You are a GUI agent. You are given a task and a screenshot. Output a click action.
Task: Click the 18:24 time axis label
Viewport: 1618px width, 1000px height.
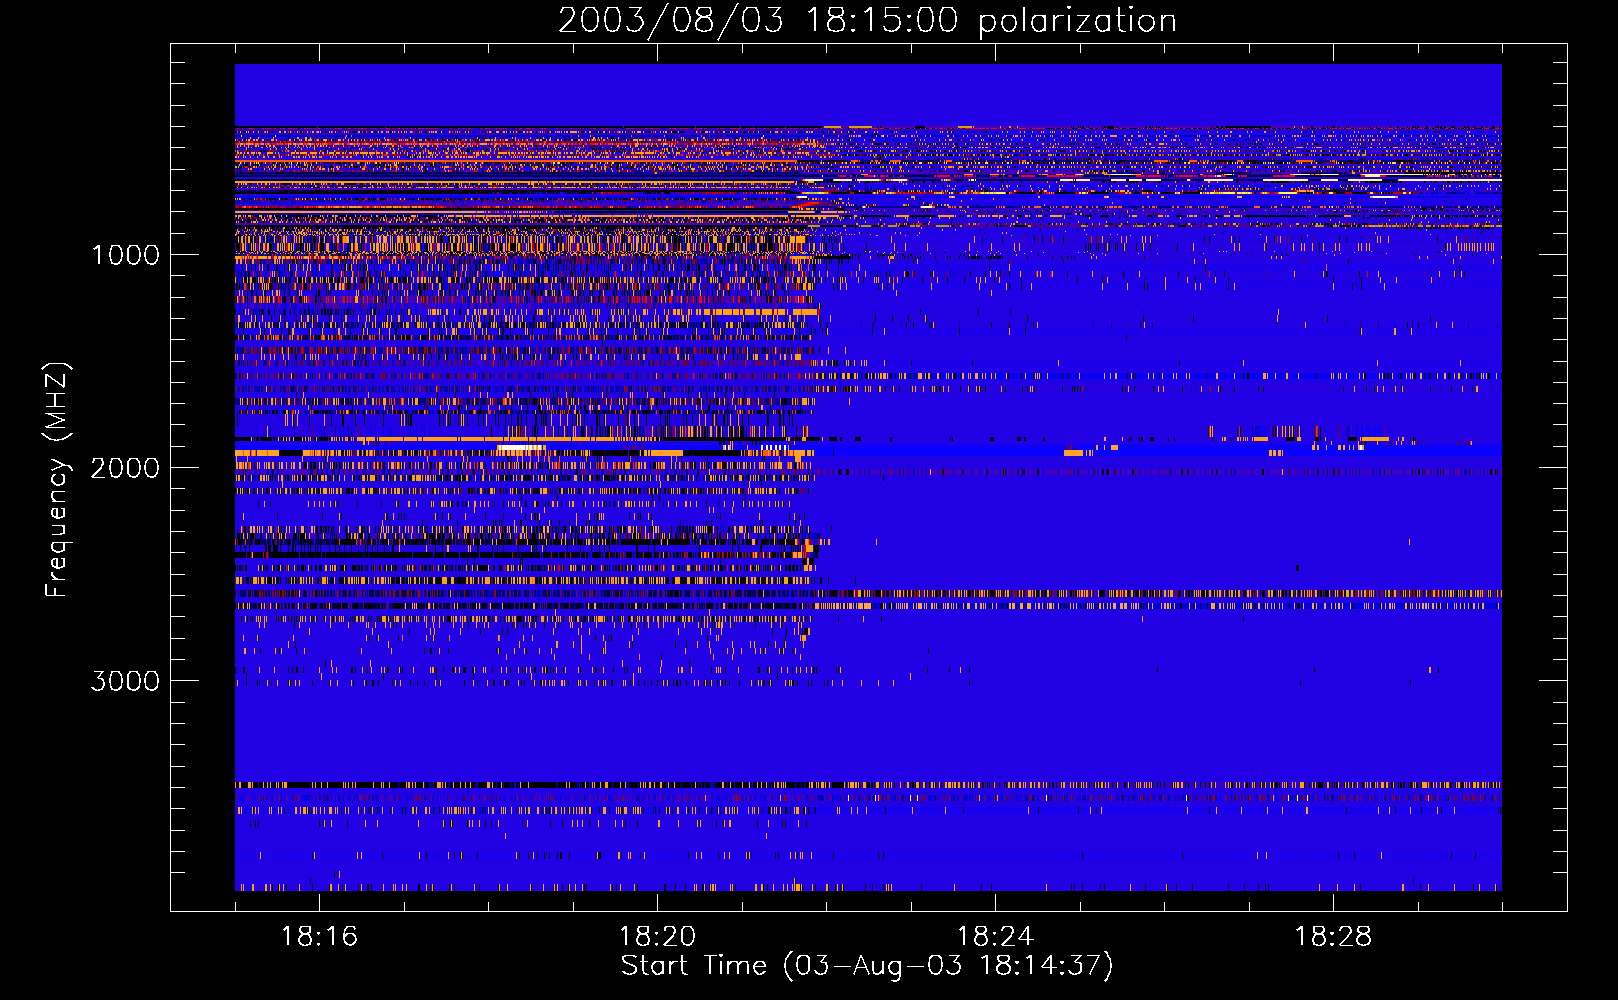[995, 936]
